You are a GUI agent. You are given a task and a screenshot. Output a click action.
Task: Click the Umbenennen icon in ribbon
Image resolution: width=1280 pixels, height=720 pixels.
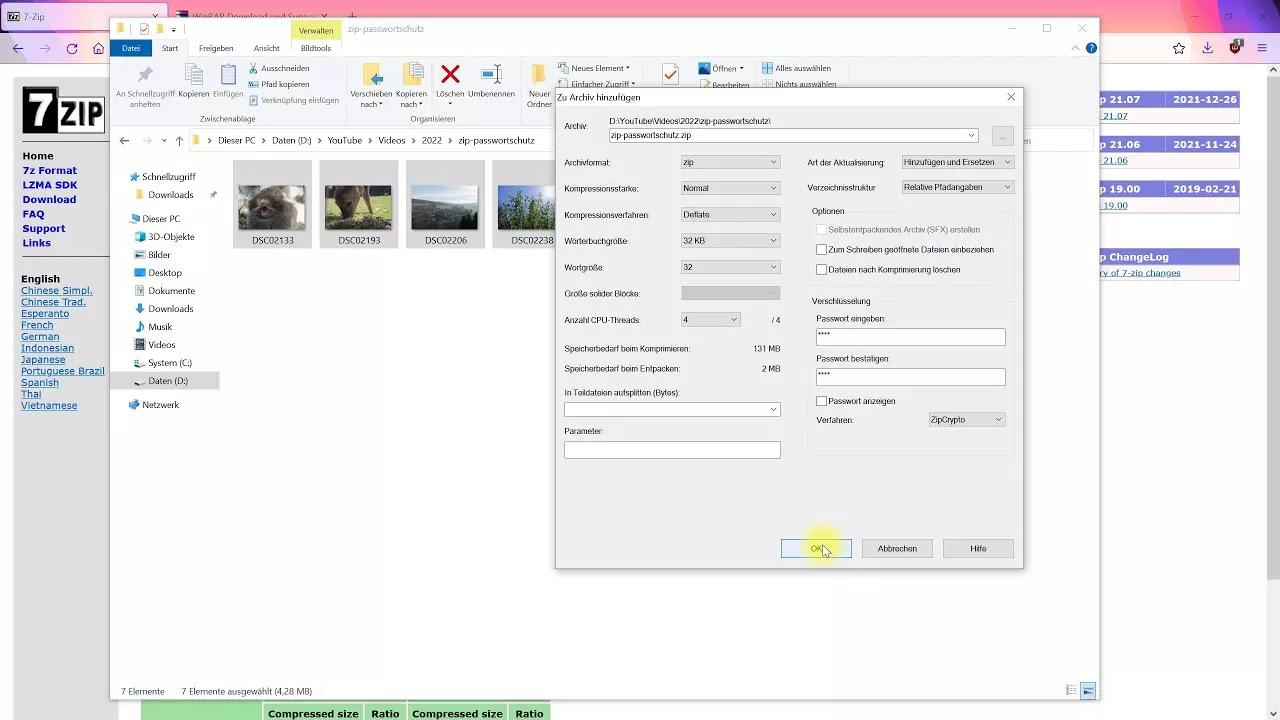pos(491,75)
